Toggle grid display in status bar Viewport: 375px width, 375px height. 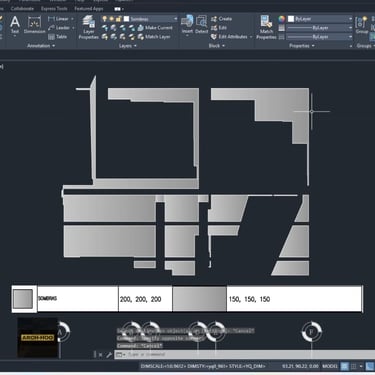coord(344,366)
